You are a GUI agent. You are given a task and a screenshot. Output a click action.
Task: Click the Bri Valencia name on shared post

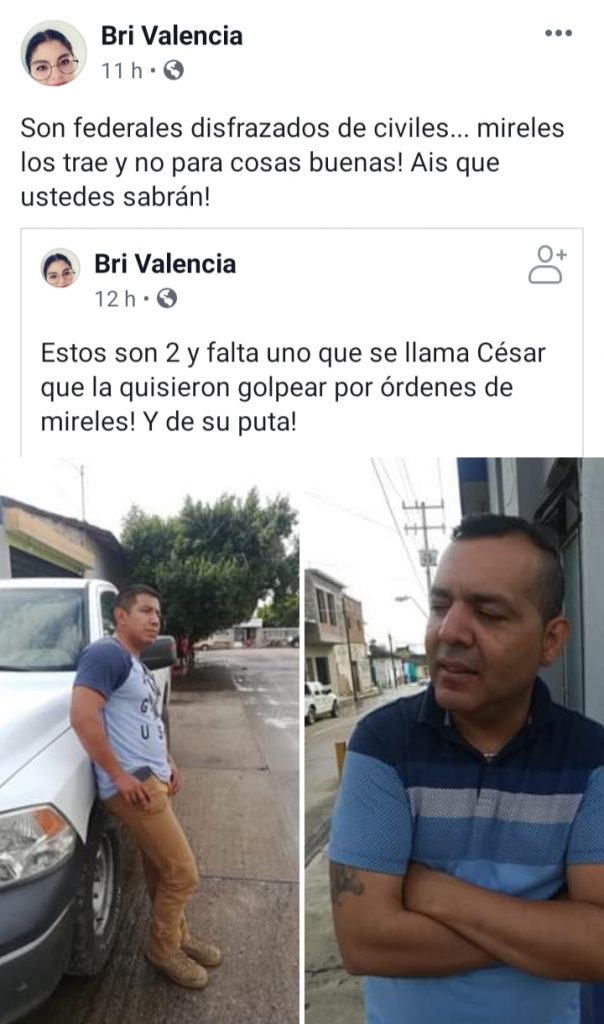[165, 264]
